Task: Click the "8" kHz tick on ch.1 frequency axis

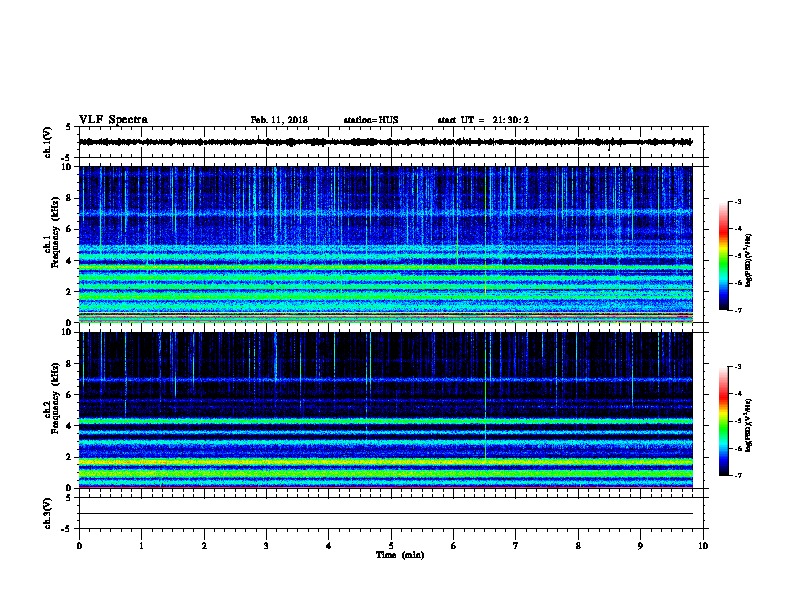Action: click(x=69, y=198)
